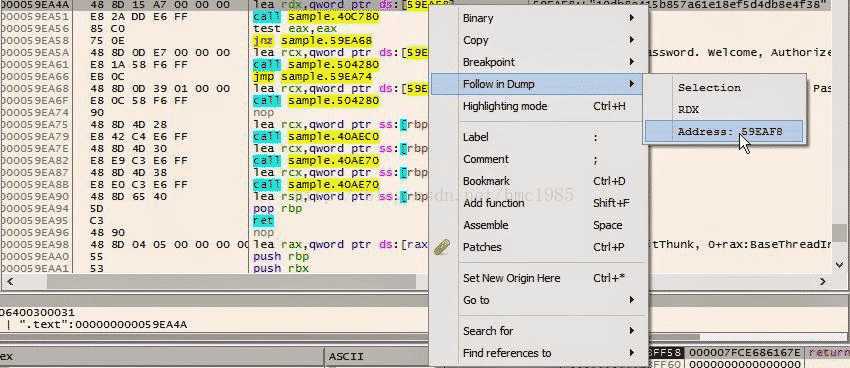850x368 pixels.
Task: Click left arrow of horizontal scrollbar
Action: coord(9,282)
